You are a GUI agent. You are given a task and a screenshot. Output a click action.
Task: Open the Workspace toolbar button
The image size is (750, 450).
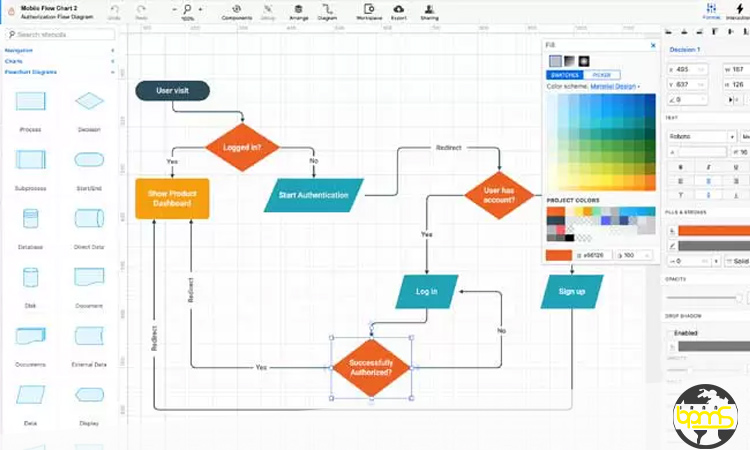tap(369, 10)
